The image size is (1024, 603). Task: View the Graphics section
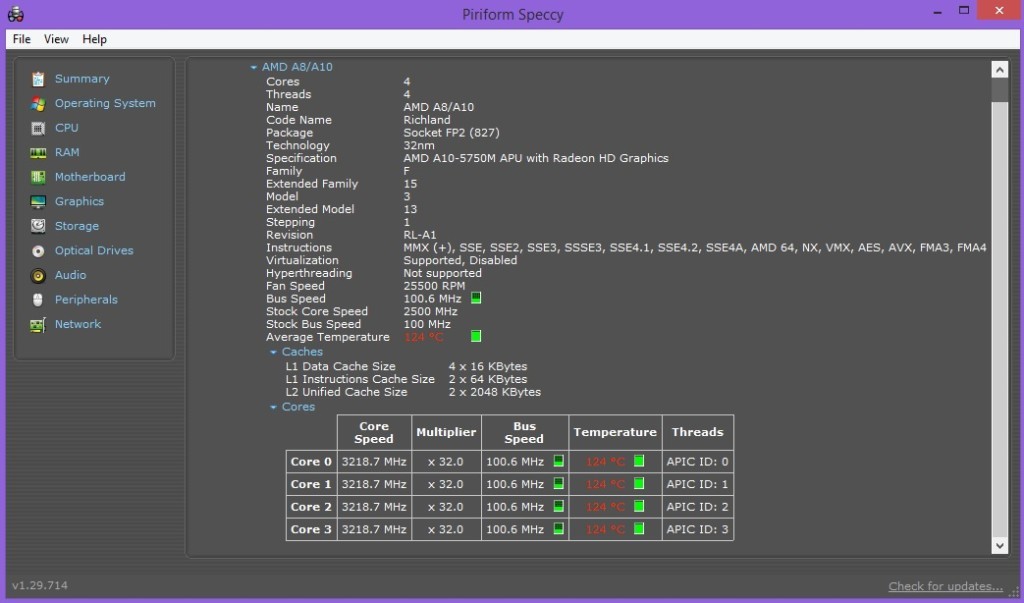point(79,201)
